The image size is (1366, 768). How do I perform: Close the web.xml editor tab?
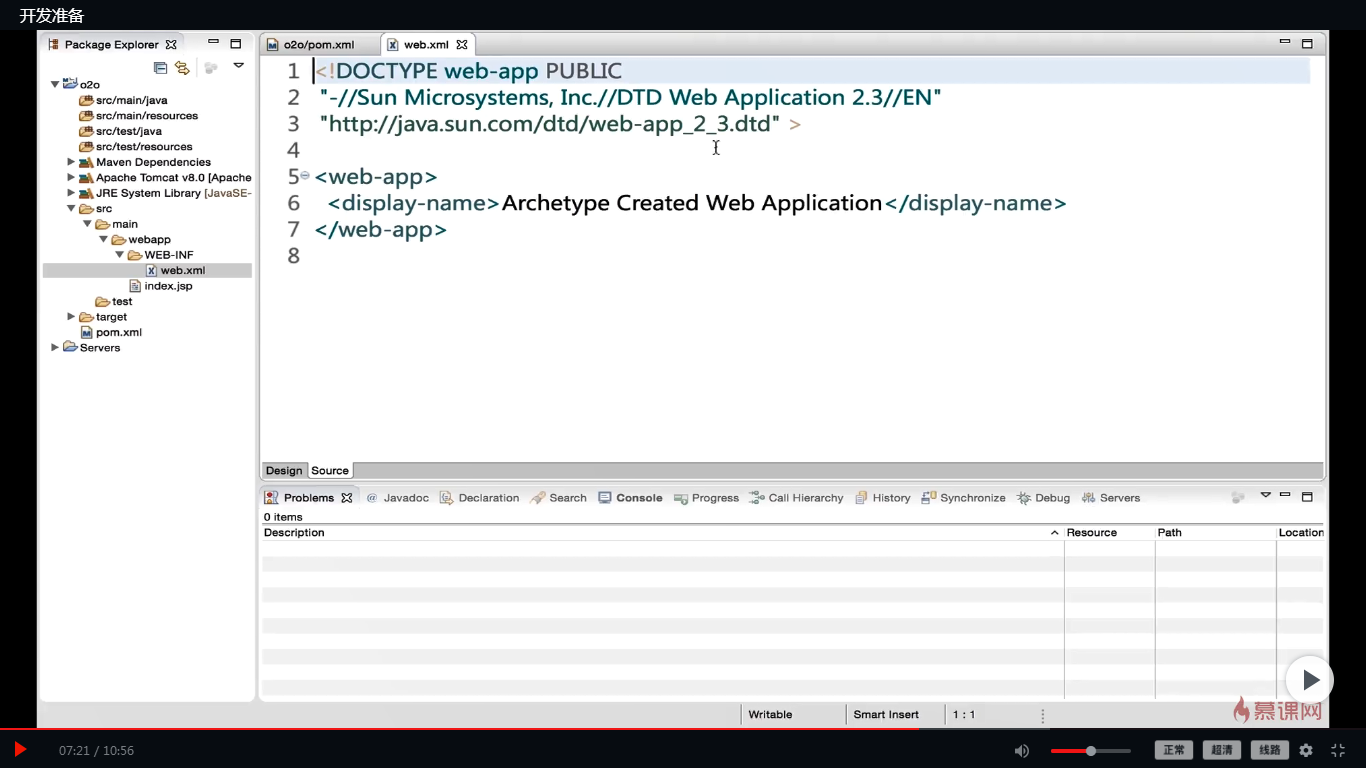pyautogui.click(x=462, y=45)
